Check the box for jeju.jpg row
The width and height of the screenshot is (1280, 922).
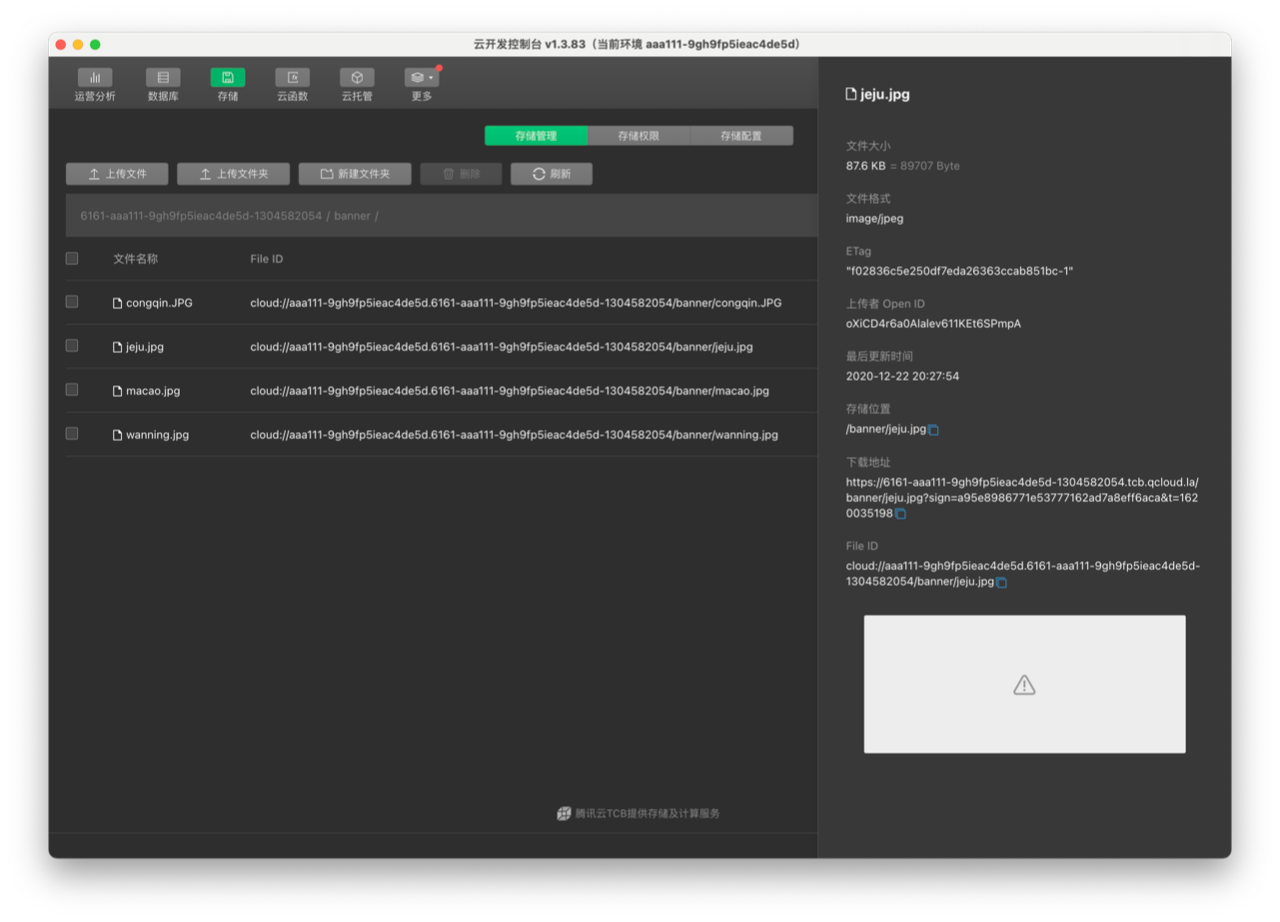pos(72,345)
